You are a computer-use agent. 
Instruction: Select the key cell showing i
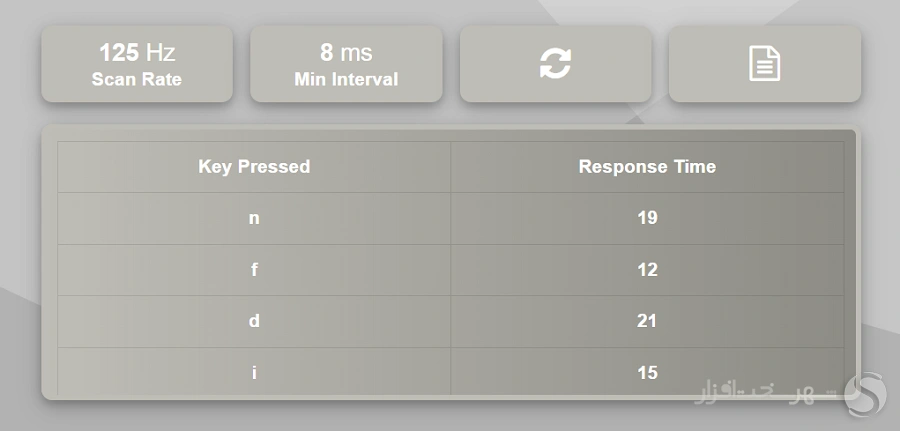(x=254, y=373)
